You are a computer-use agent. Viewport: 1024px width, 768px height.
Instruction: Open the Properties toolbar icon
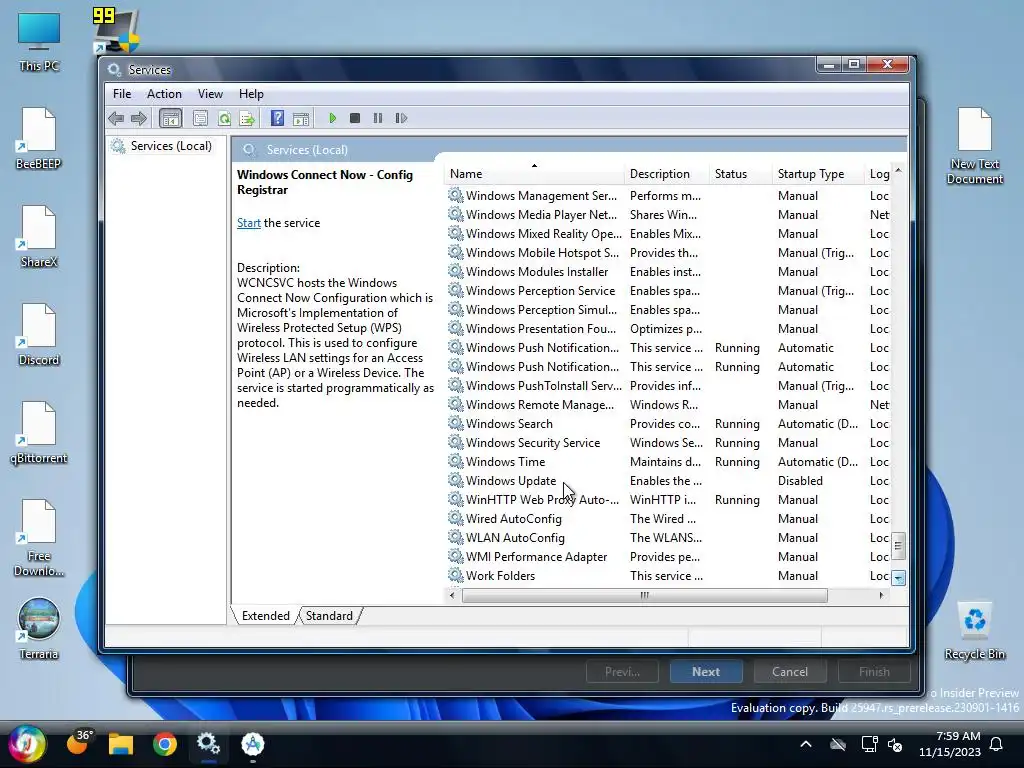coord(200,118)
